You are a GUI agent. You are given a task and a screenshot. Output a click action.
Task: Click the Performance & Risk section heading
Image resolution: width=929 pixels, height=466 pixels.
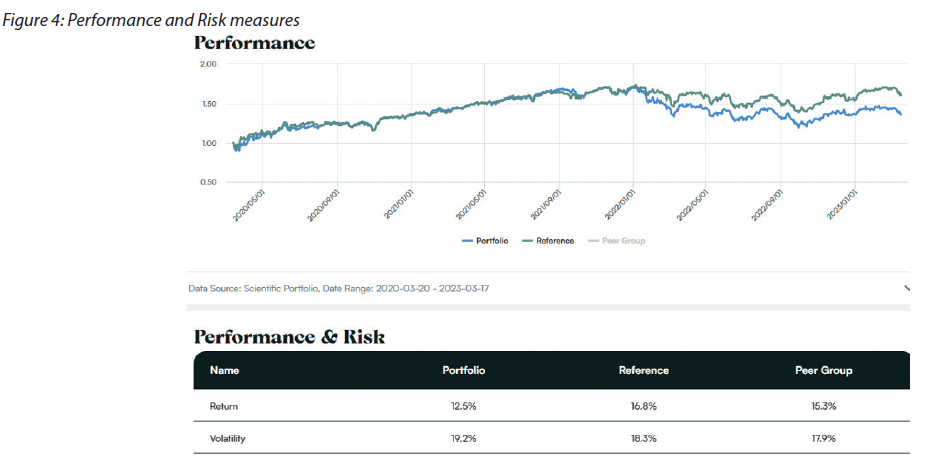(289, 336)
